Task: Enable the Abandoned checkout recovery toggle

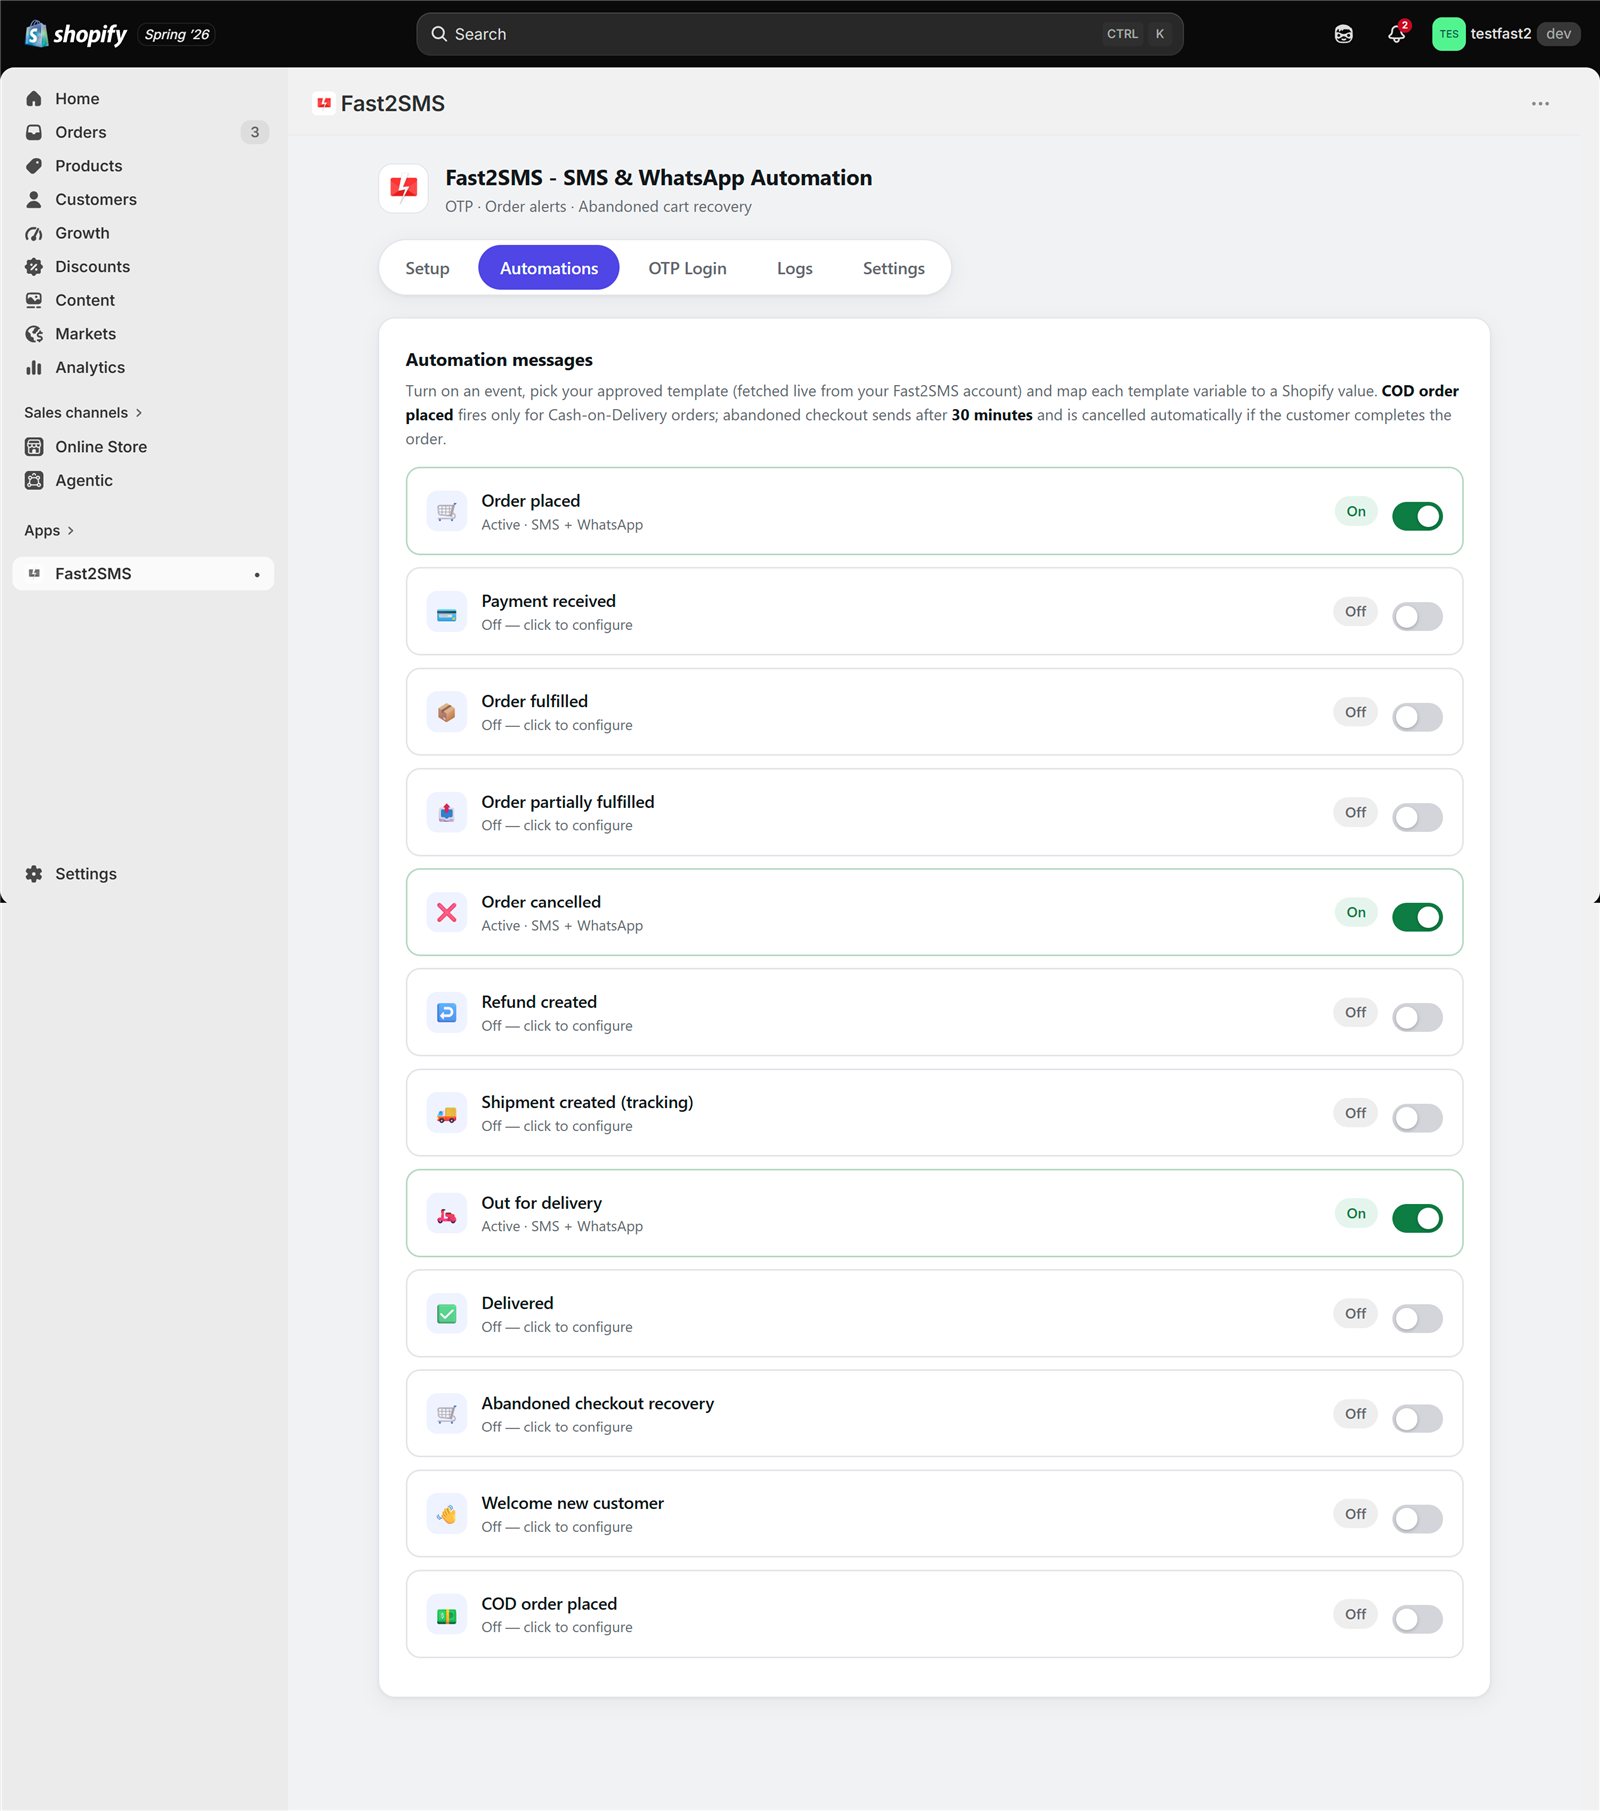Action: [x=1417, y=1418]
